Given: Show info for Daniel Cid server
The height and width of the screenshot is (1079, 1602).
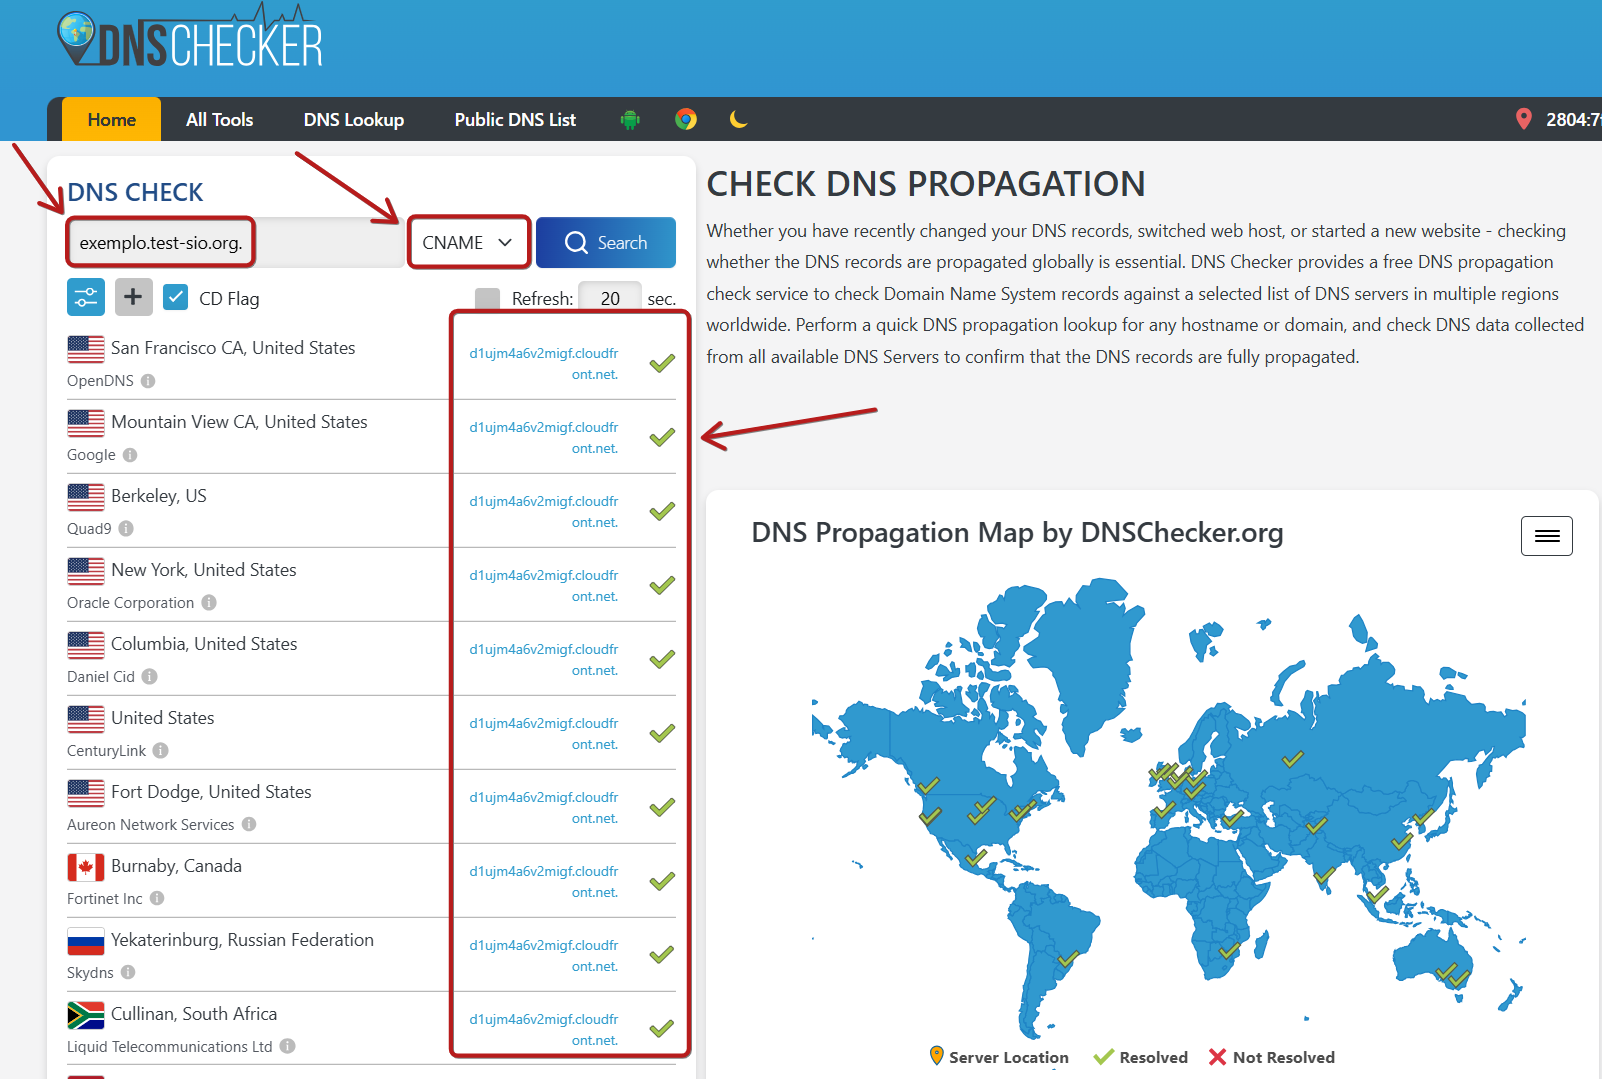Looking at the screenshot, I should click(x=150, y=677).
